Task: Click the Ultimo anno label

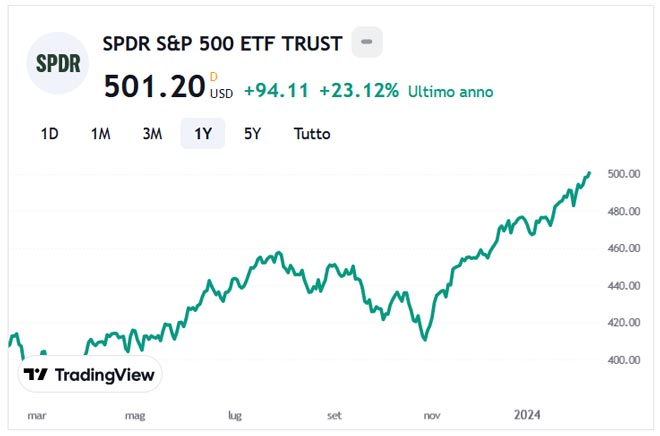Action: pyautogui.click(x=450, y=91)
